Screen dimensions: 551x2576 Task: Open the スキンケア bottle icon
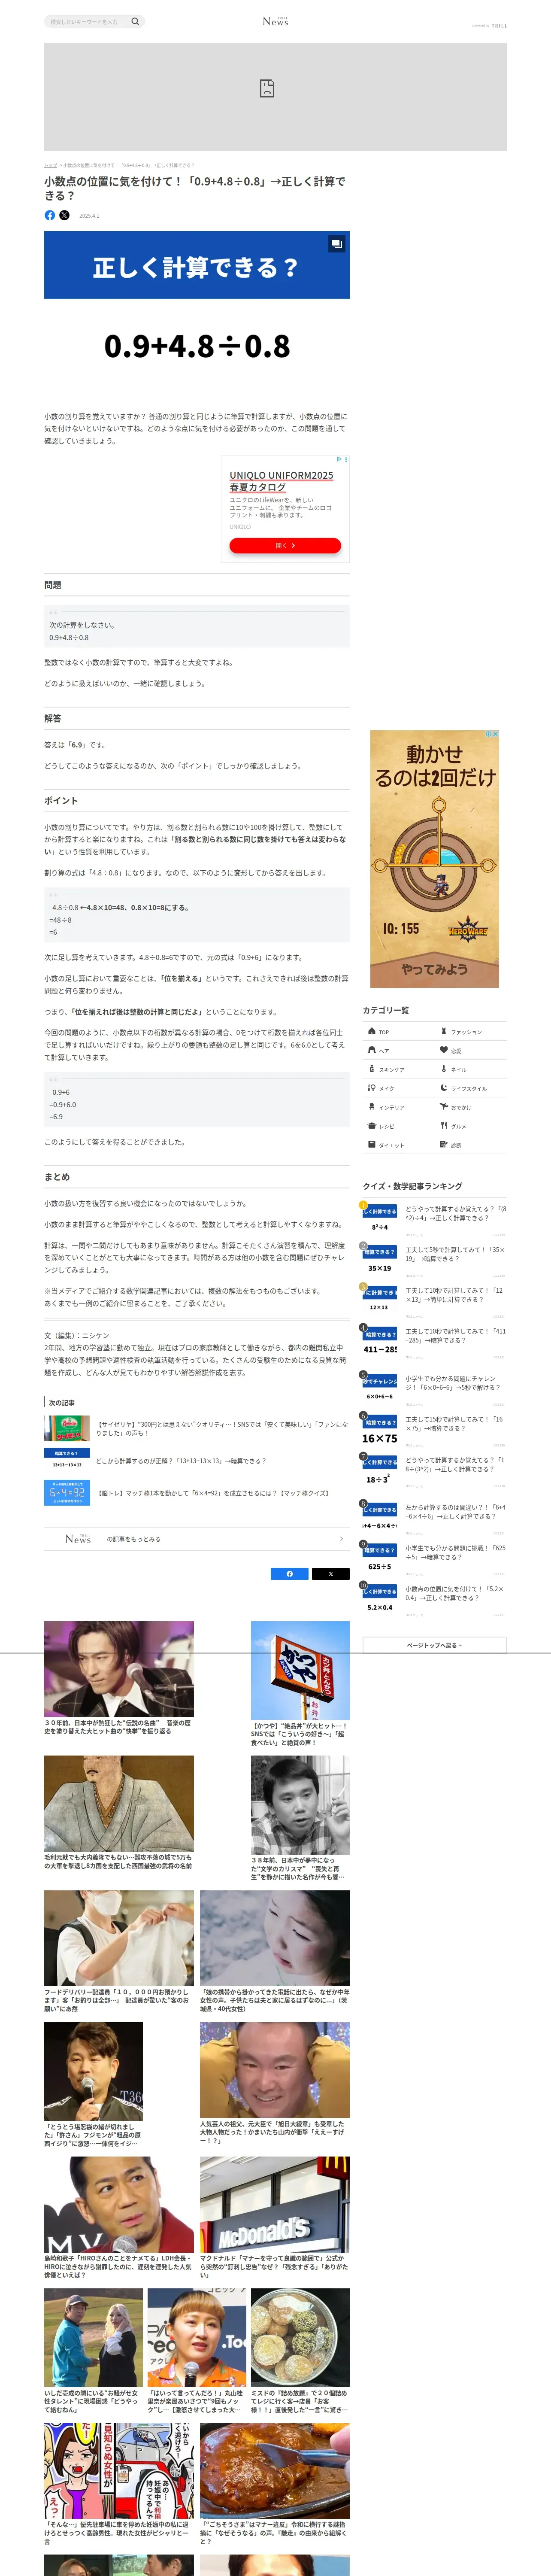click(372, 1069)
